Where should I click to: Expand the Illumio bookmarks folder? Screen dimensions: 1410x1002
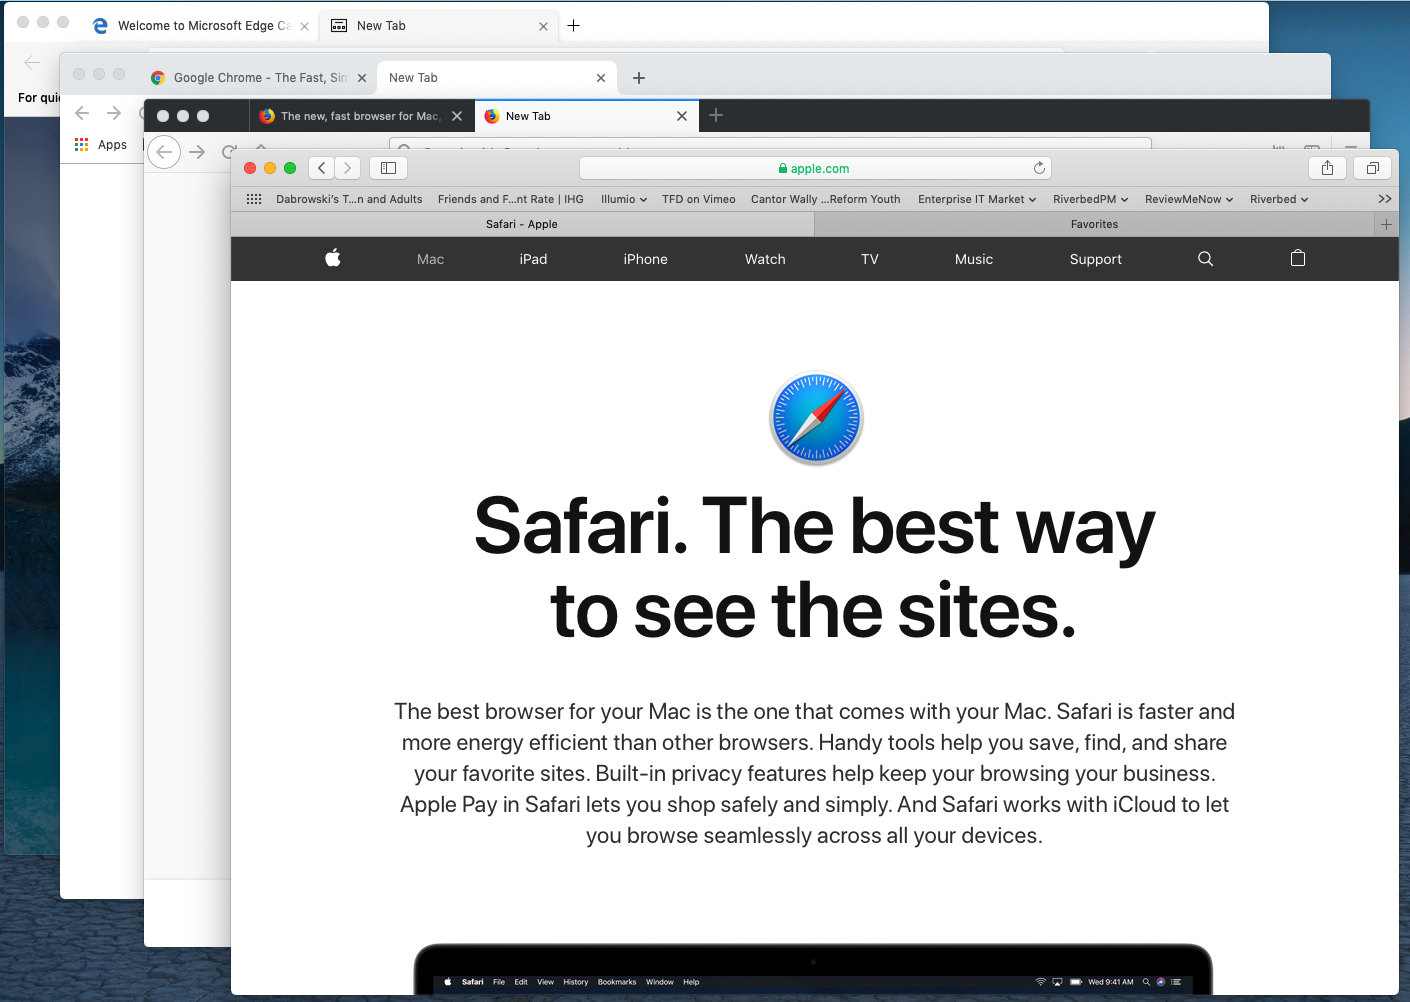coord(623,199)
